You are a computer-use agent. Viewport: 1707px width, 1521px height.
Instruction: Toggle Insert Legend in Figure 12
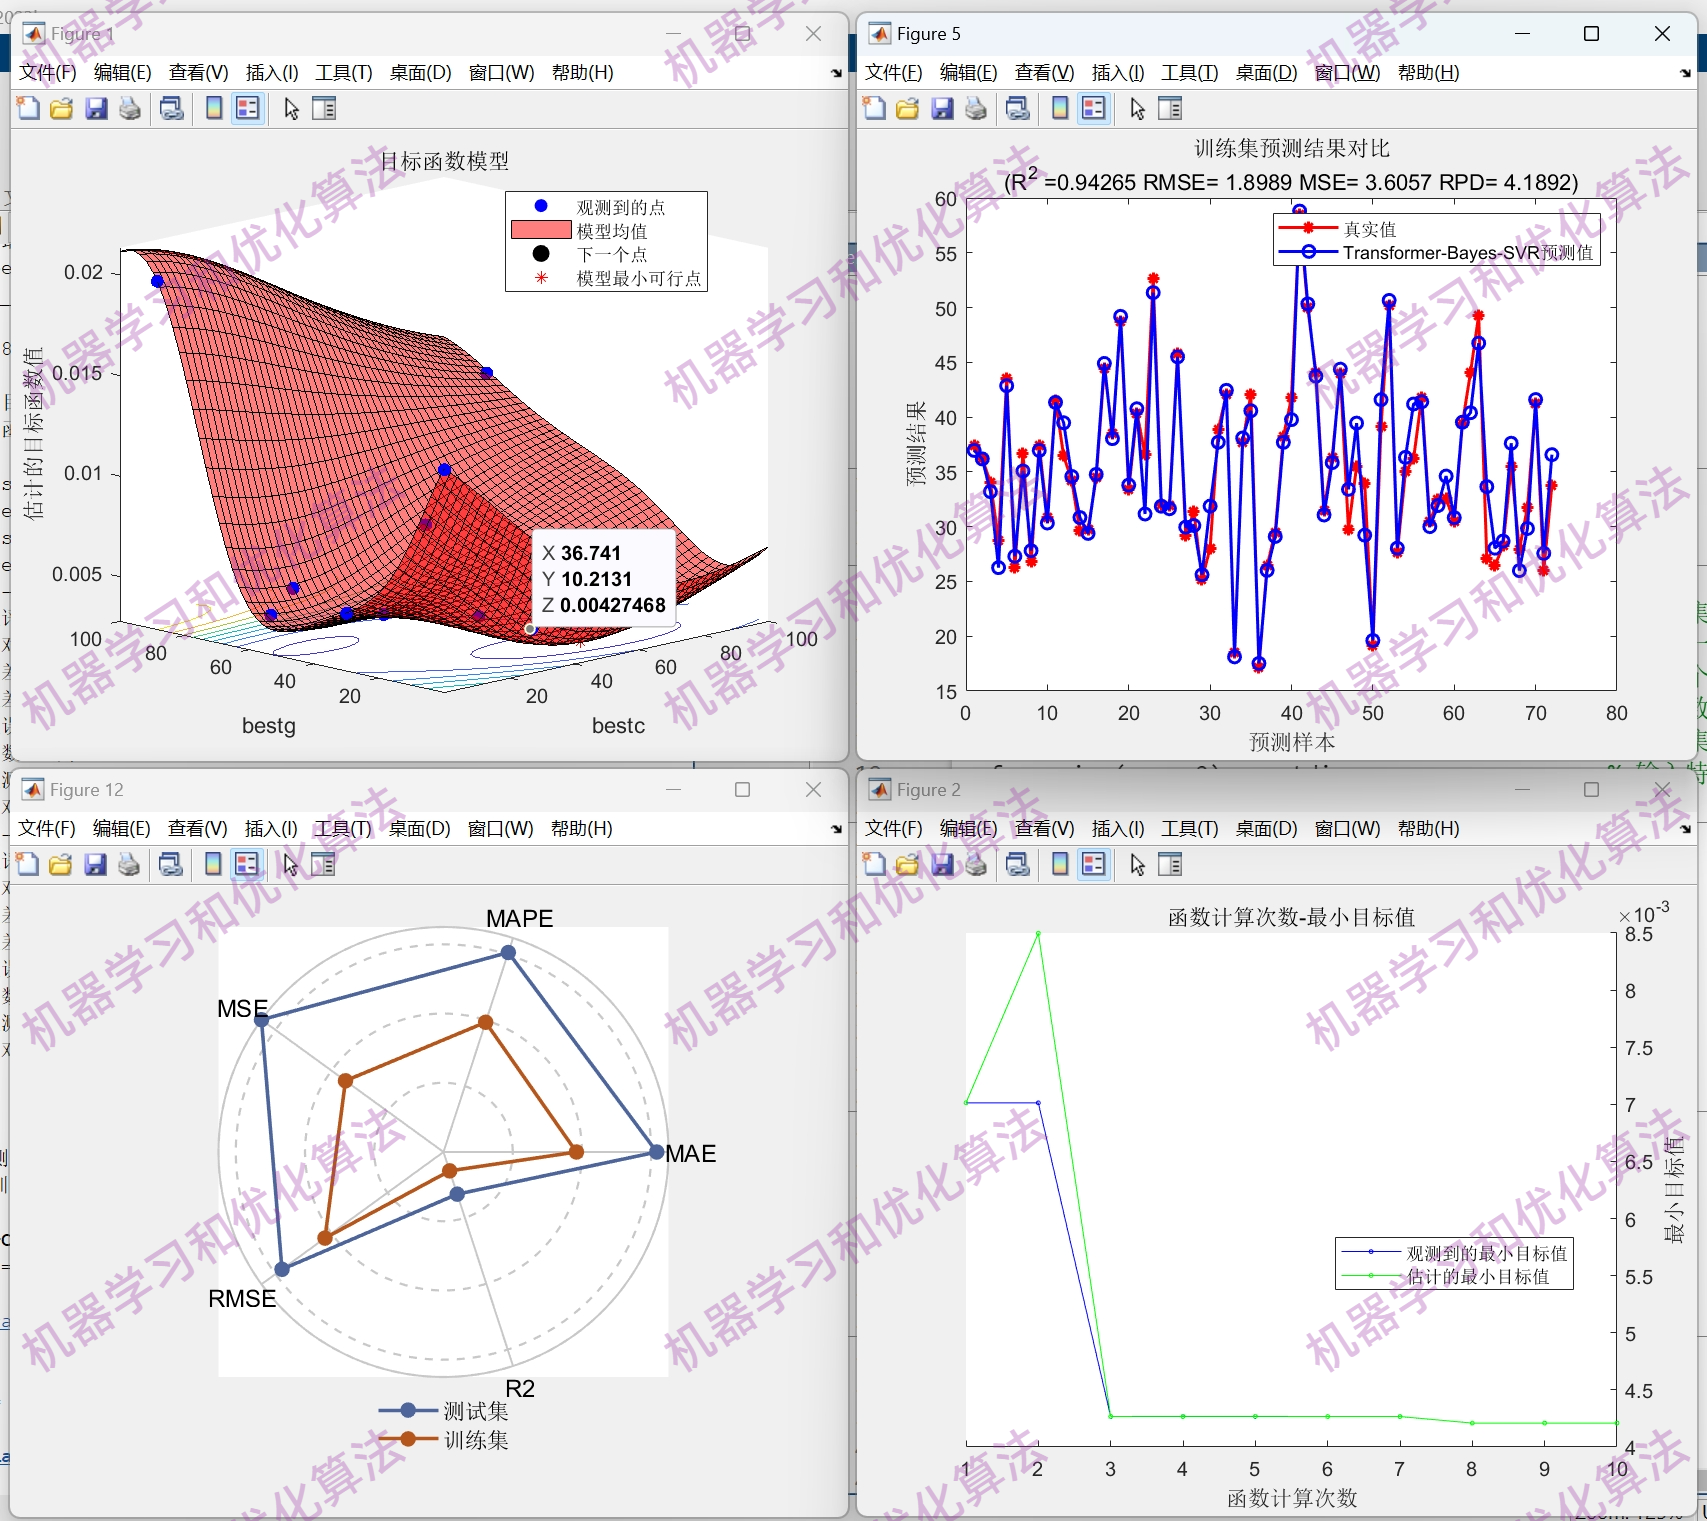[247, 865]
